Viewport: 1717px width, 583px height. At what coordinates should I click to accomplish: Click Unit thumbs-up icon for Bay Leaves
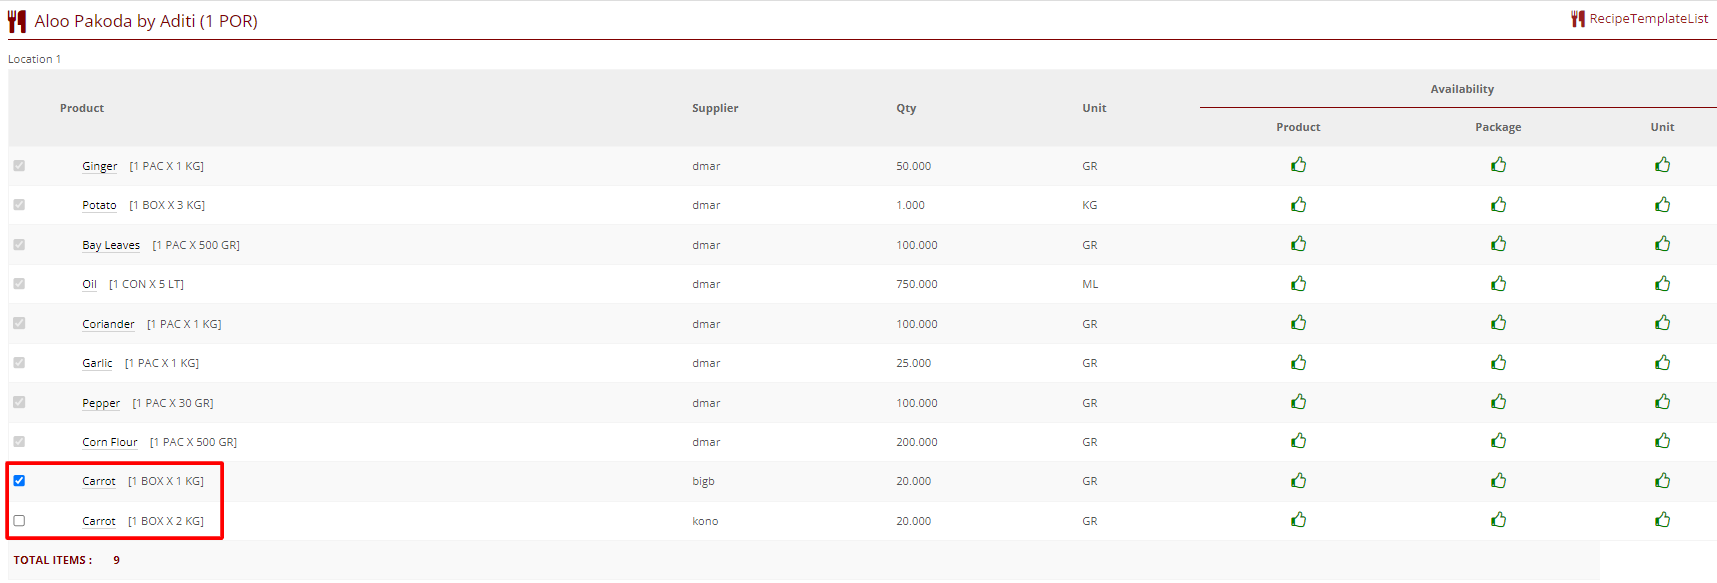tap(1662, 244)
